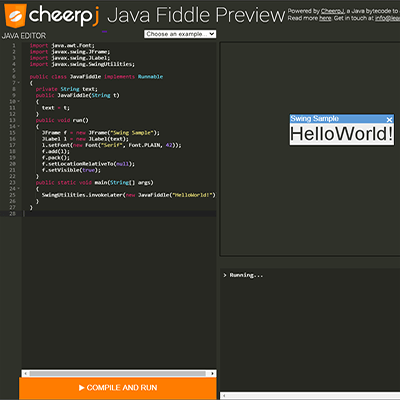Click the "public void run()" line
Viewport: 400px width, 400px height.
pyautogui.click(x=62, y=120)
